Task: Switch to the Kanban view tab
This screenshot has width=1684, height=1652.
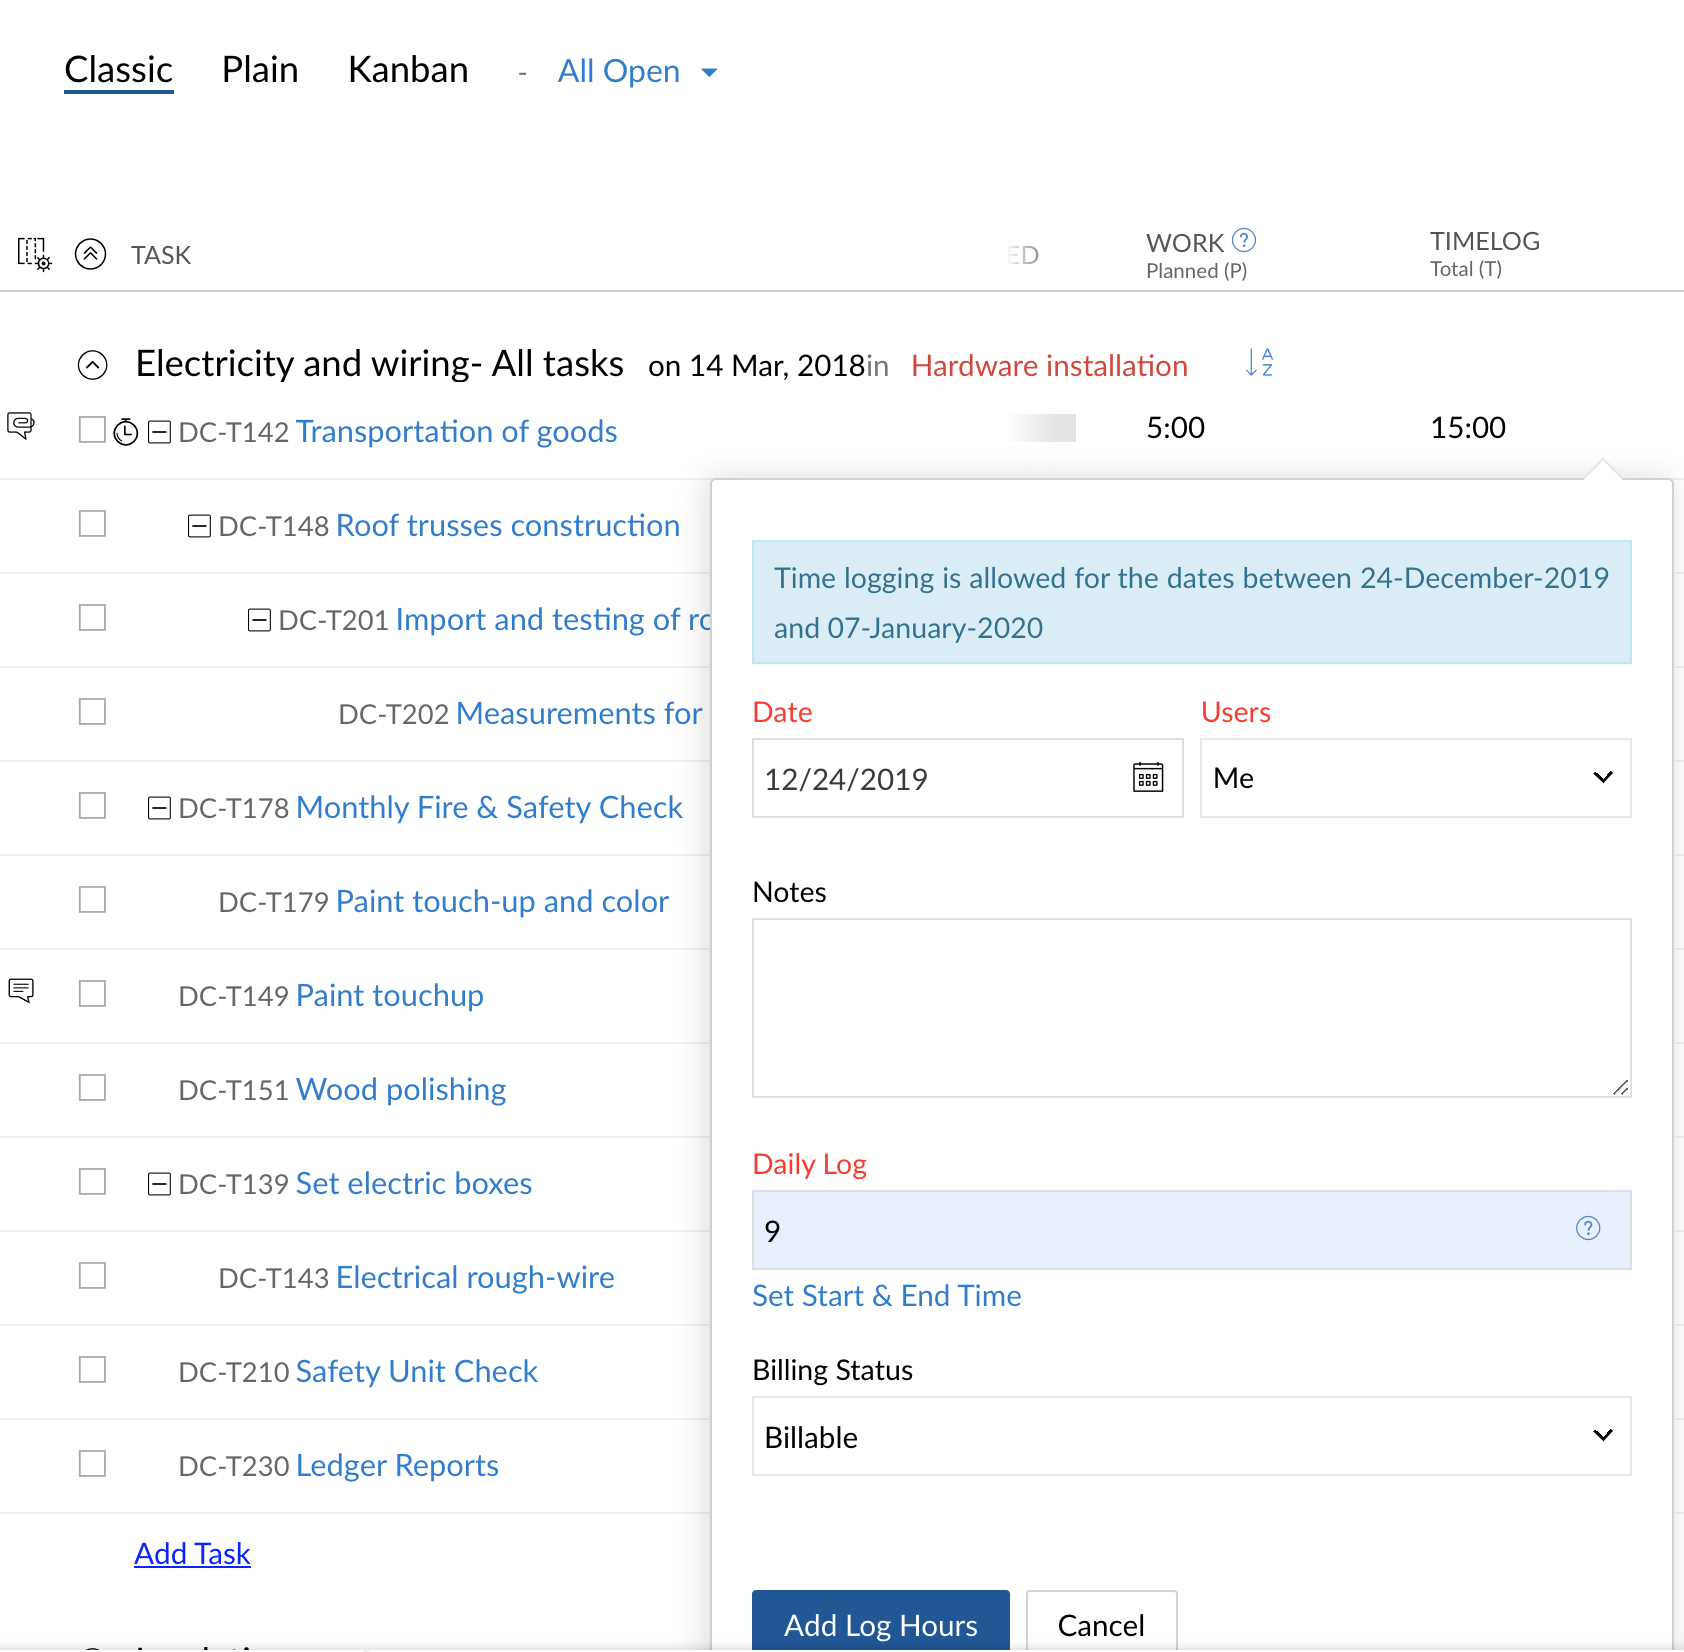Action: coord(408,70)
